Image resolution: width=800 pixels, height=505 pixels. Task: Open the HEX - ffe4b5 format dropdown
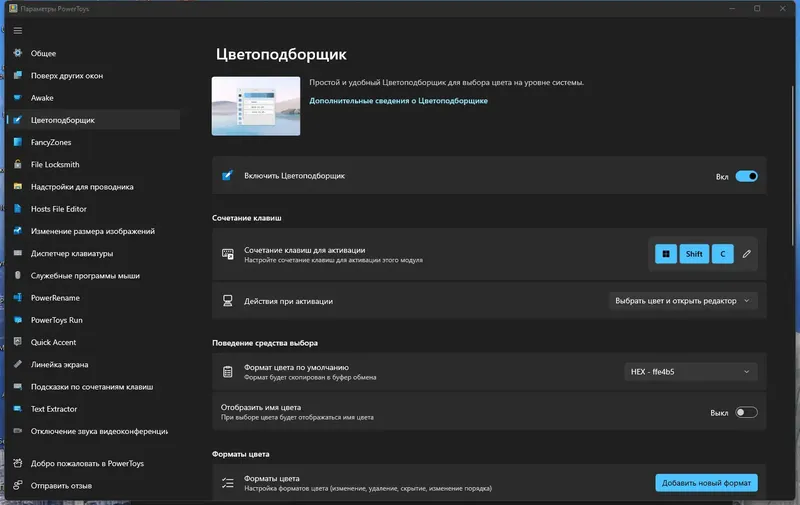point(691,372)
